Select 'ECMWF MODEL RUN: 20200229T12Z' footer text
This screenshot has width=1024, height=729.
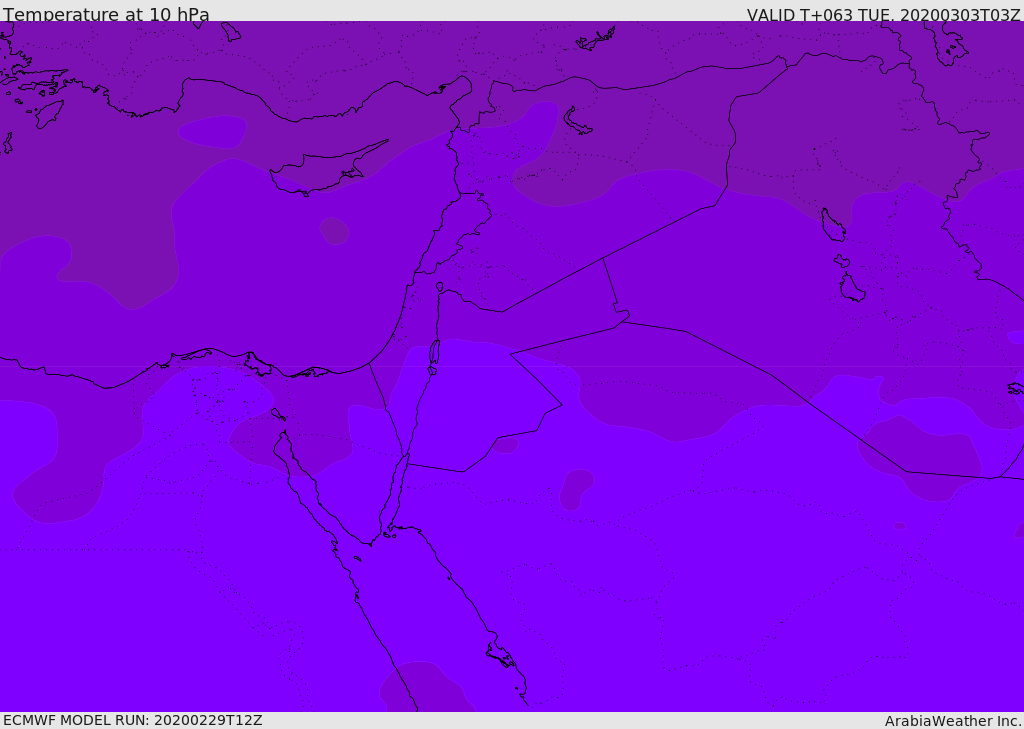[x=133, y=720]
